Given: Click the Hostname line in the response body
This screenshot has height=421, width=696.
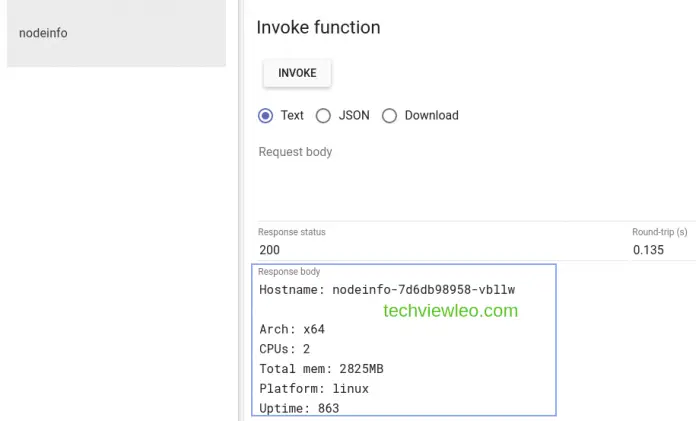Looking at the screenshot, I should tap(386, 290).
